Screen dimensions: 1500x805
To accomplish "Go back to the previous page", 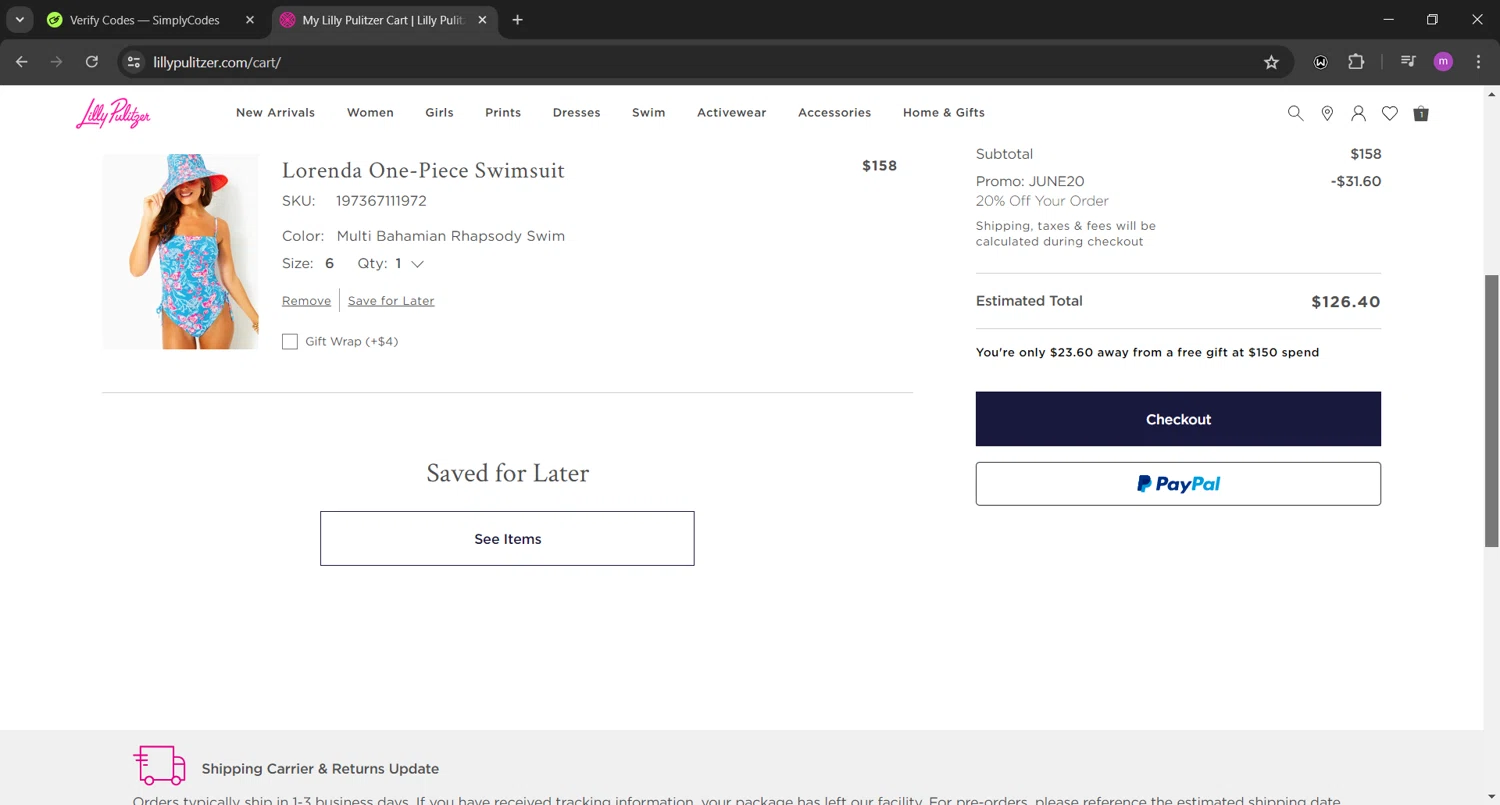I will point(22,62).
